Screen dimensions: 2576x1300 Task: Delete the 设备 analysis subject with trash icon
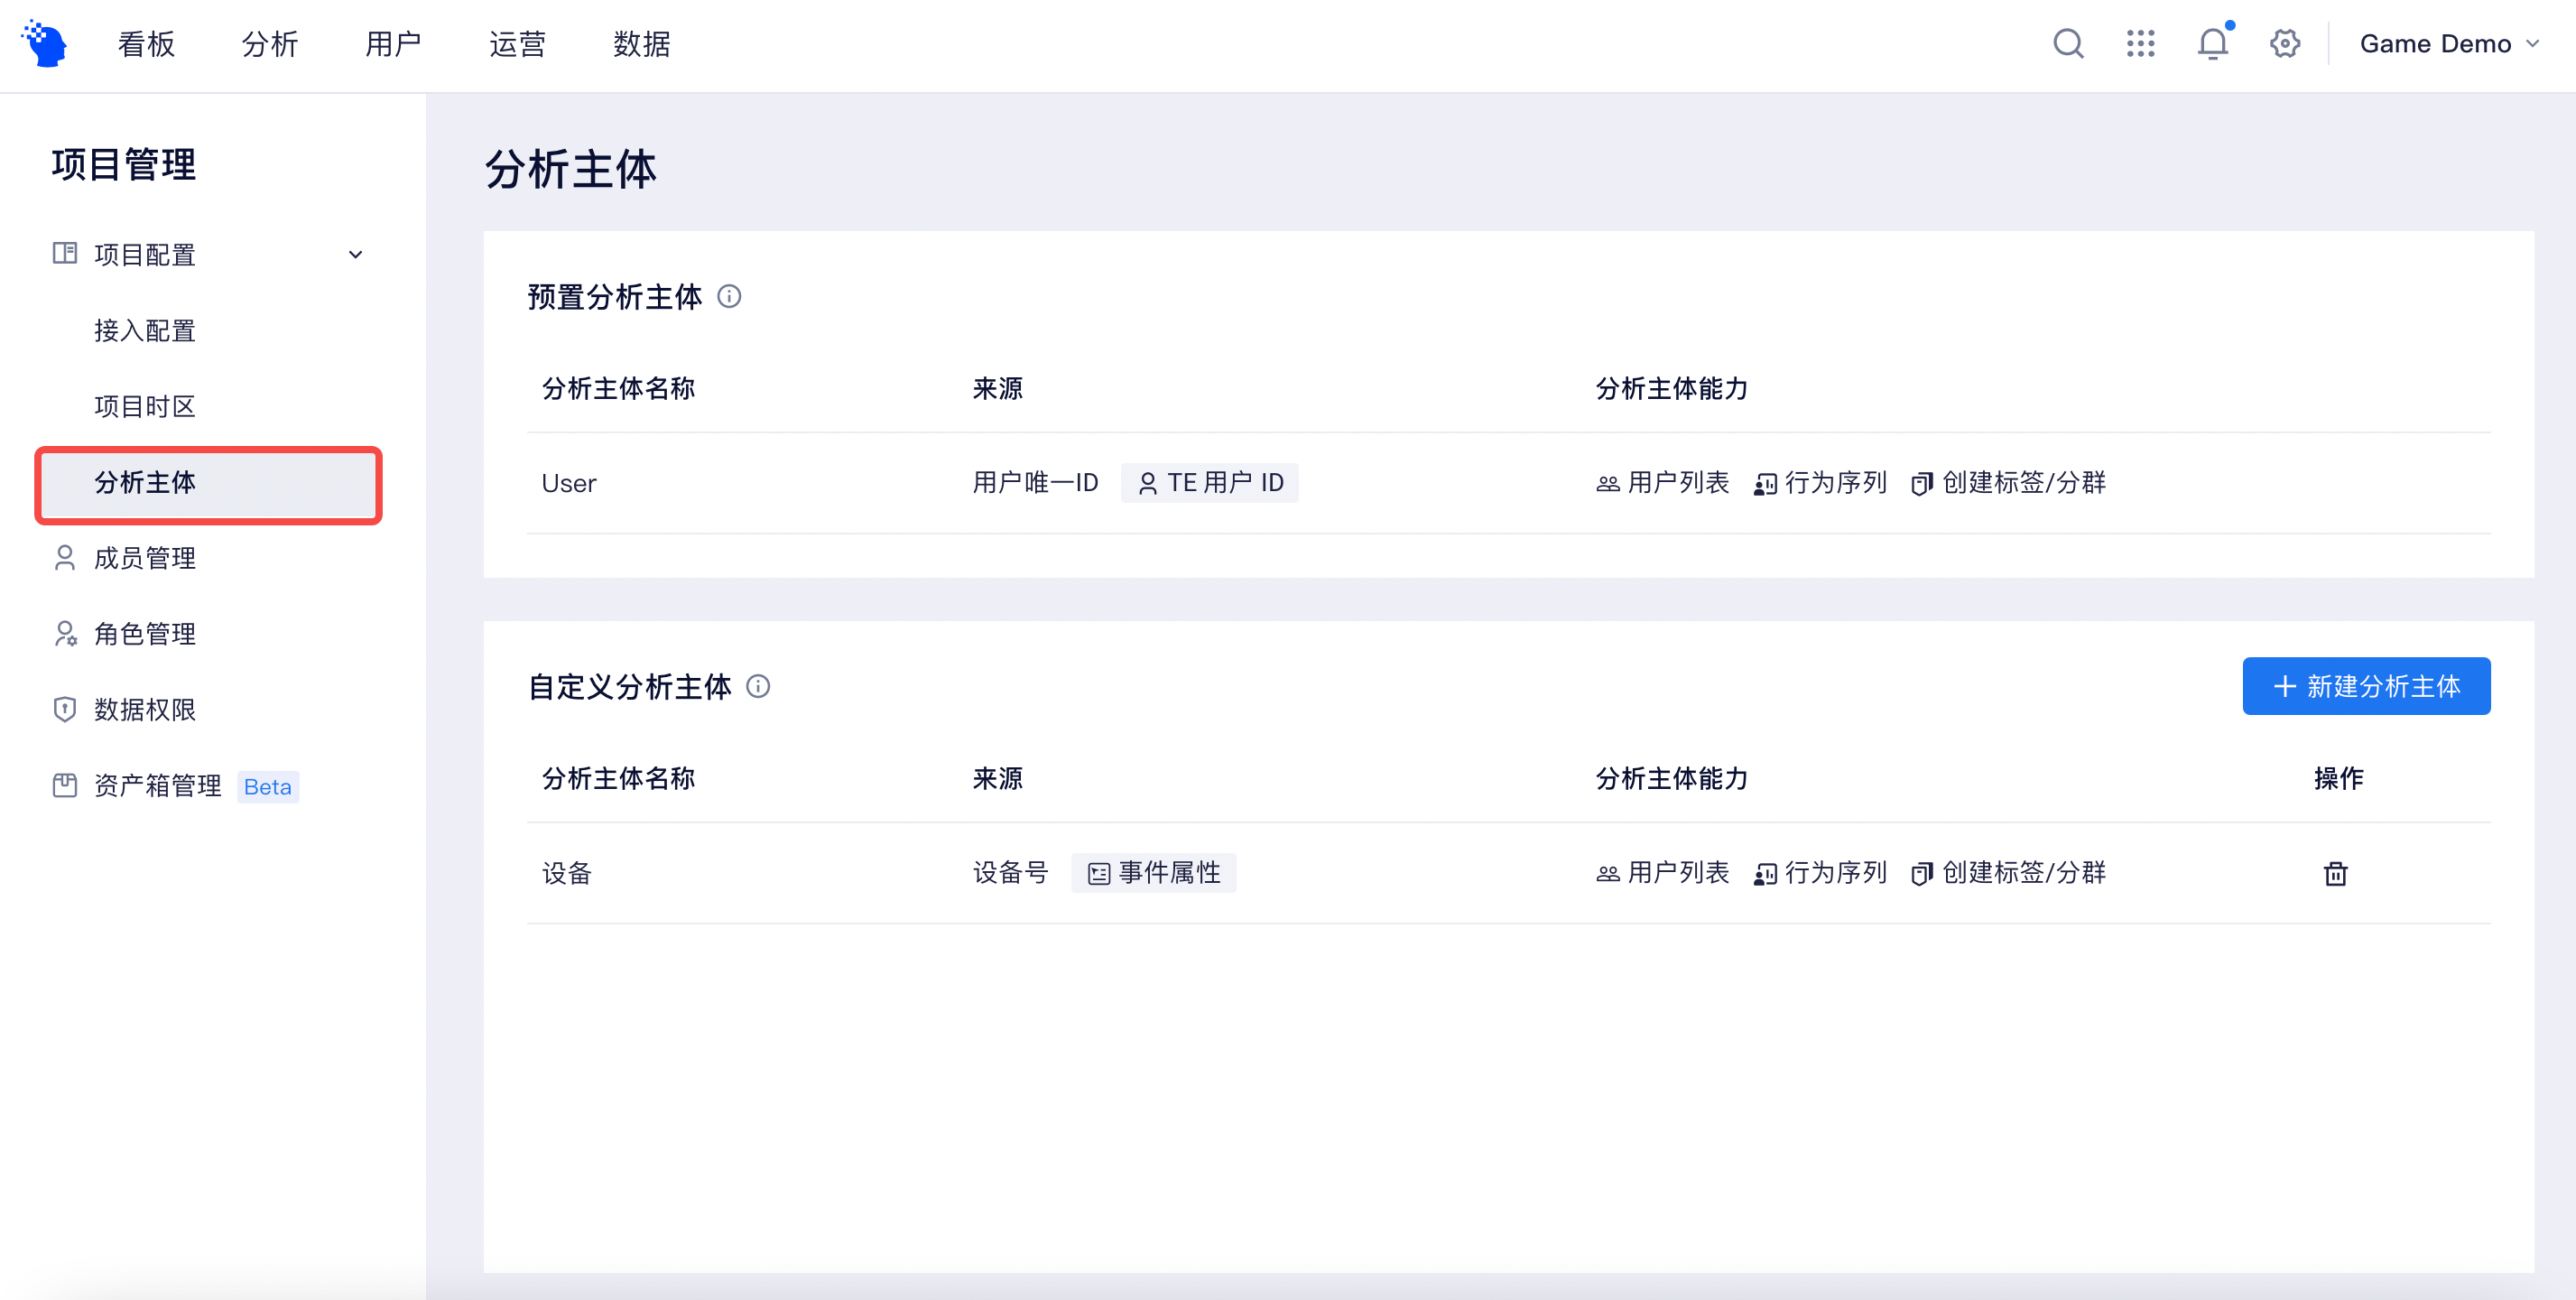(2335, 873)
